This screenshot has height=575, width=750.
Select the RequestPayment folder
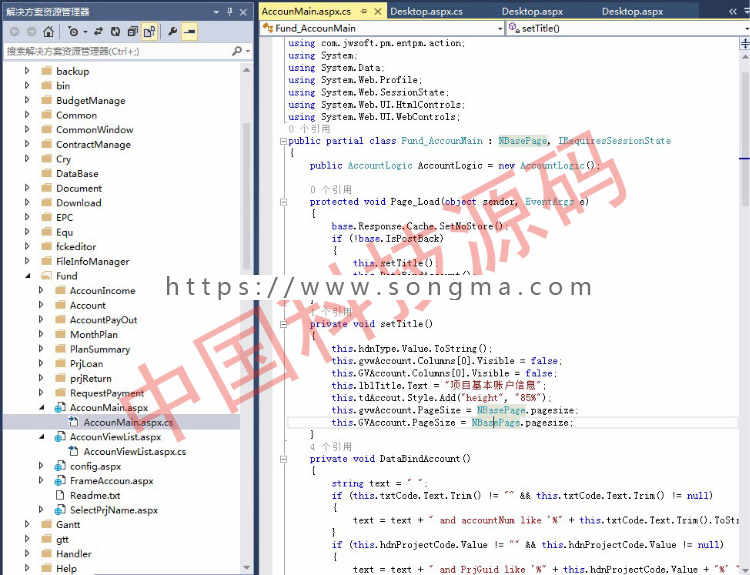[x=107, y=393]
